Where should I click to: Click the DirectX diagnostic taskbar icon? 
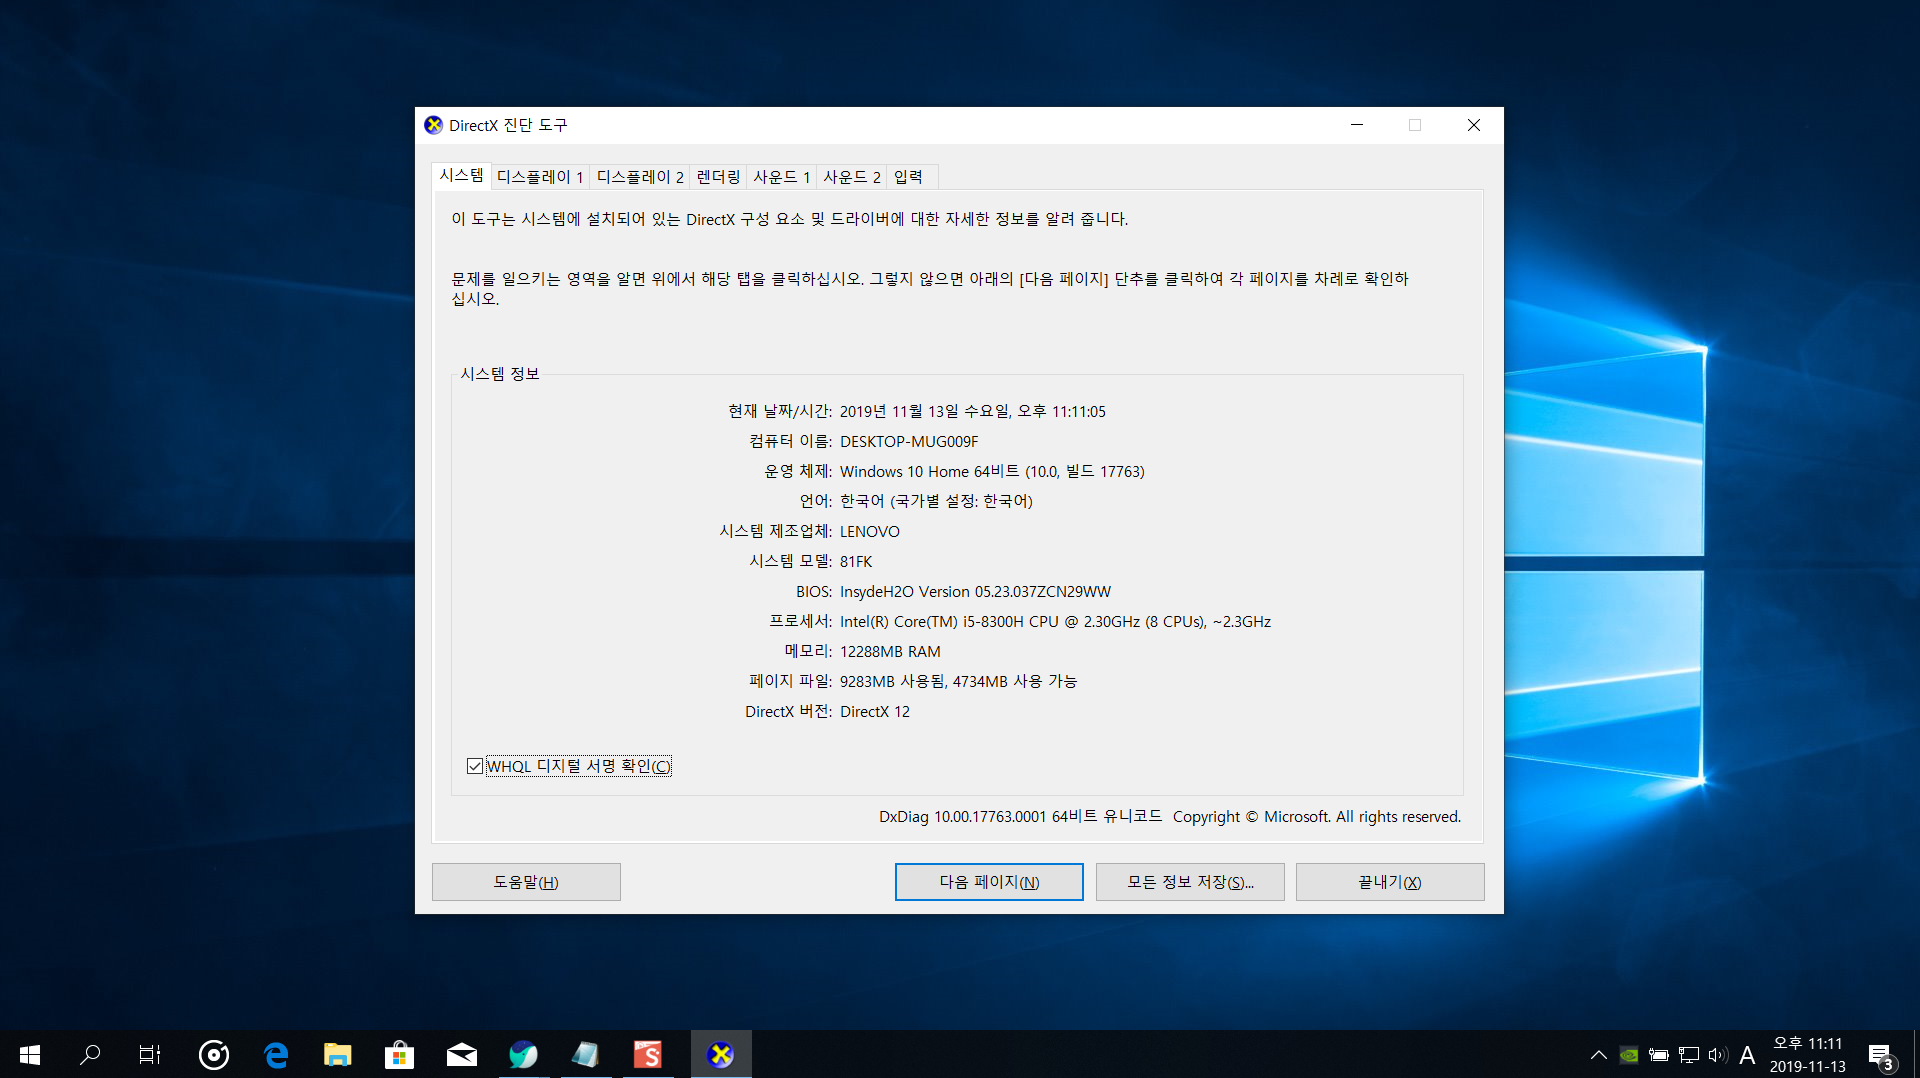721,1054
